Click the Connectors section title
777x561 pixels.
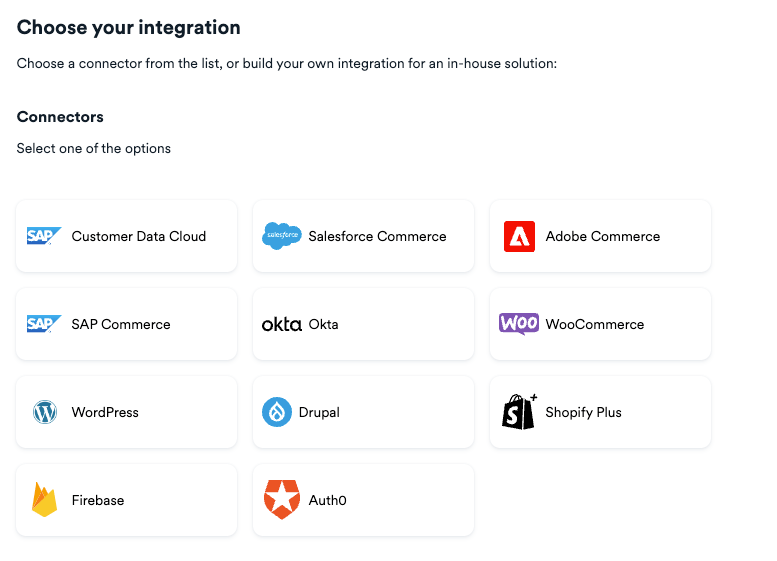pos(60,117)
